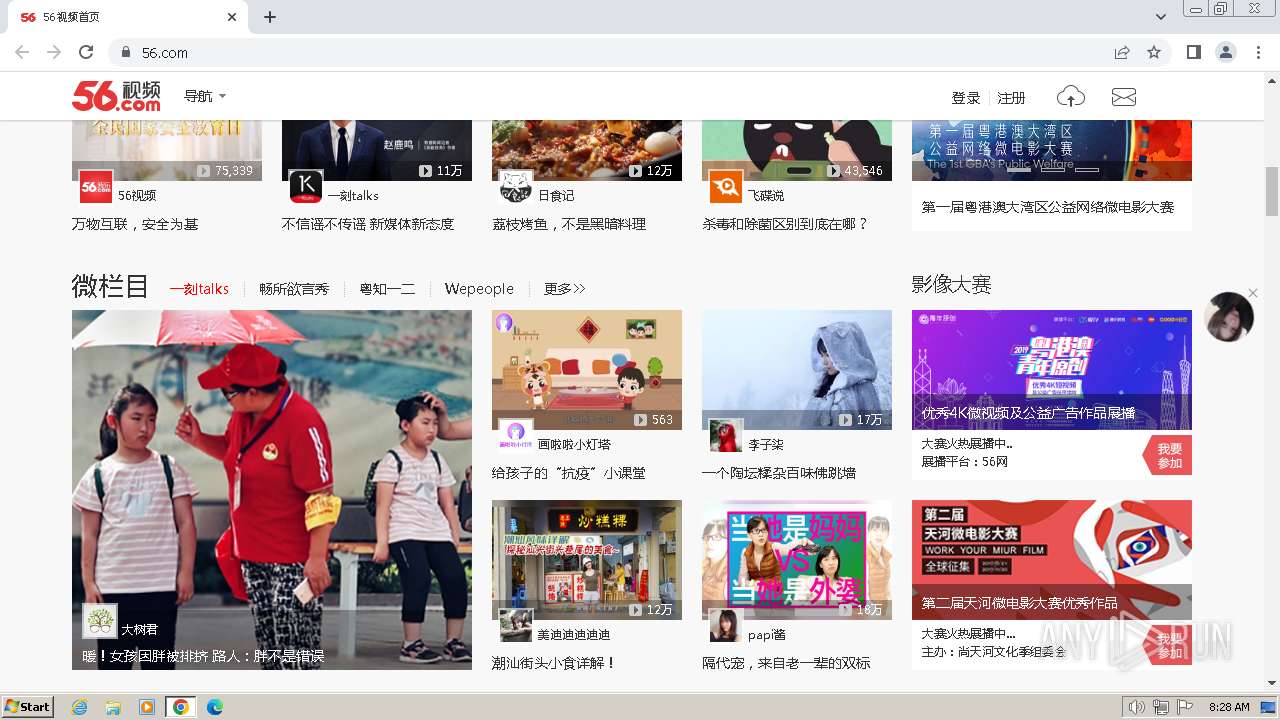1280x720 pixels.
Task: Open 隔代宠，来自老一辈的双标 title
Action: (786, 663)
